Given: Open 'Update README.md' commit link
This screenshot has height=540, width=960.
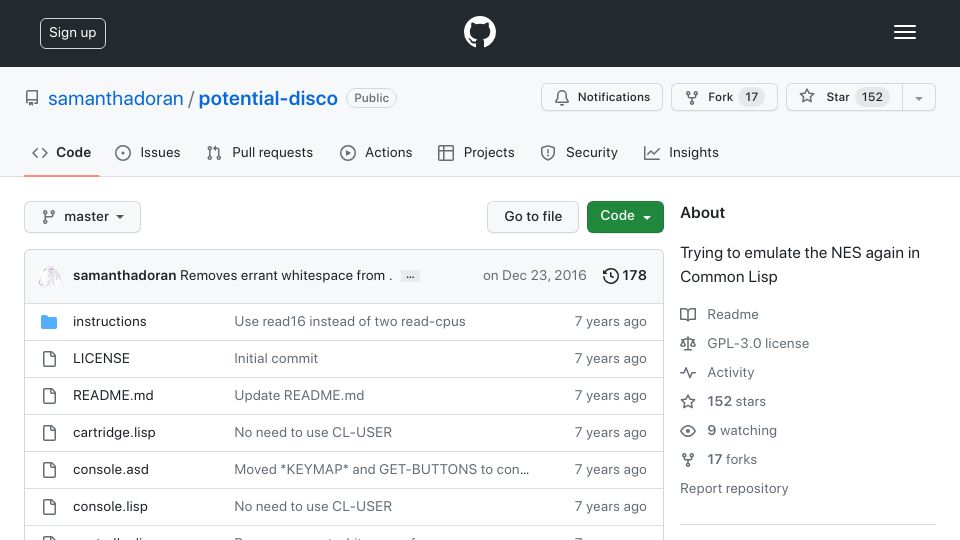Looking at the screenshot, I should click(x=299, y=396).
